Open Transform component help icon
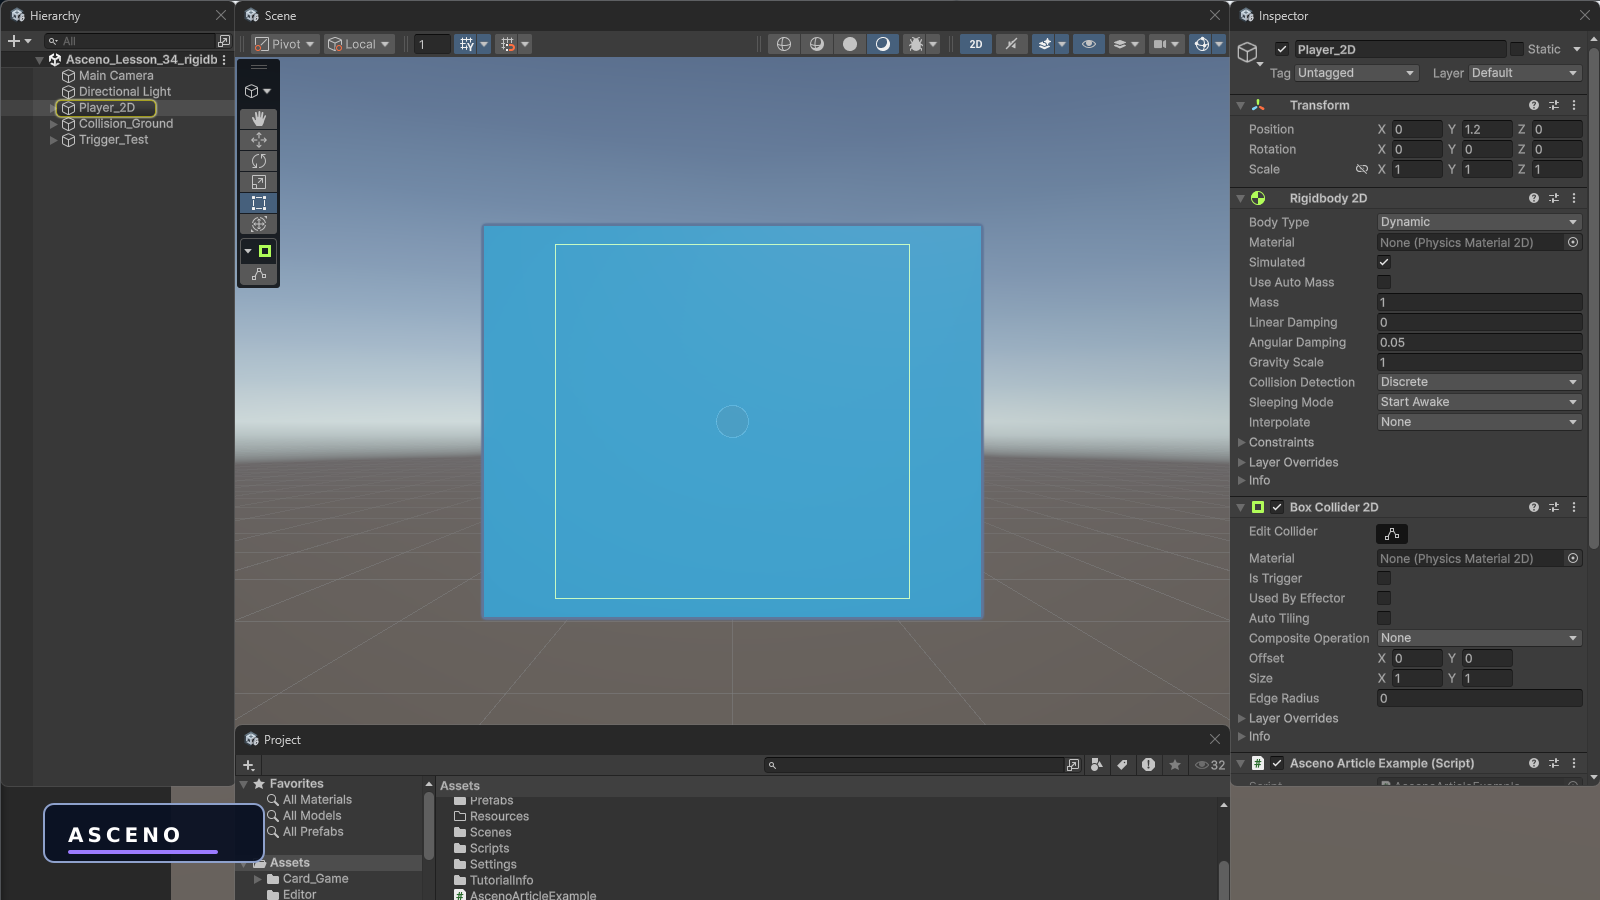Screen dimensions: 1600x900 pos(1534,105)
